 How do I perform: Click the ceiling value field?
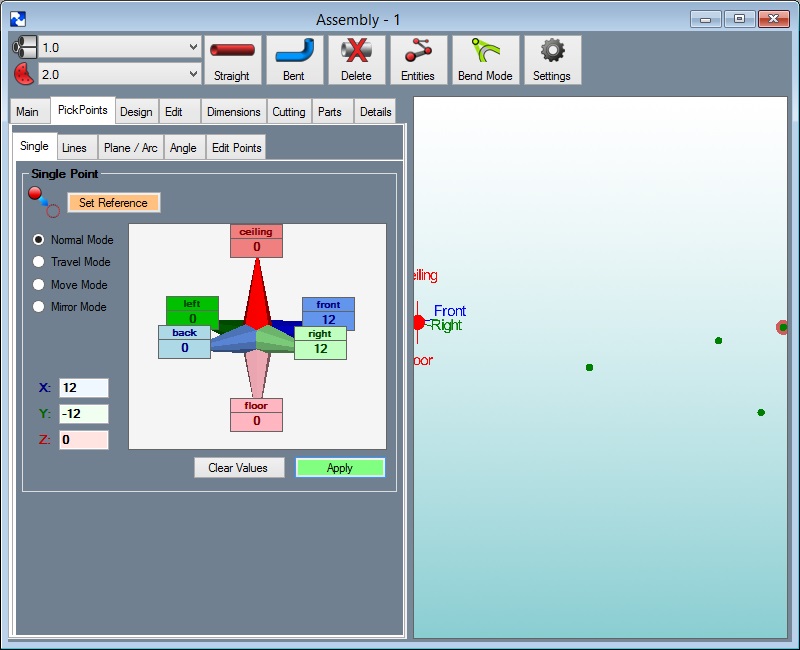click(x=256, y=247)
